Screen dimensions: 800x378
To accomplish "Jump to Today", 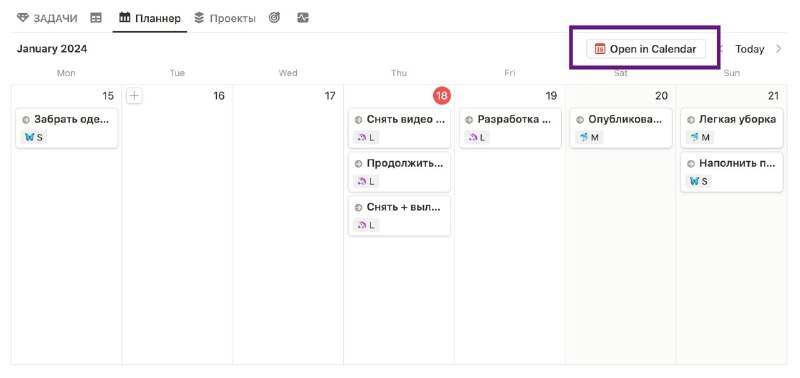I will coord(749,49).
